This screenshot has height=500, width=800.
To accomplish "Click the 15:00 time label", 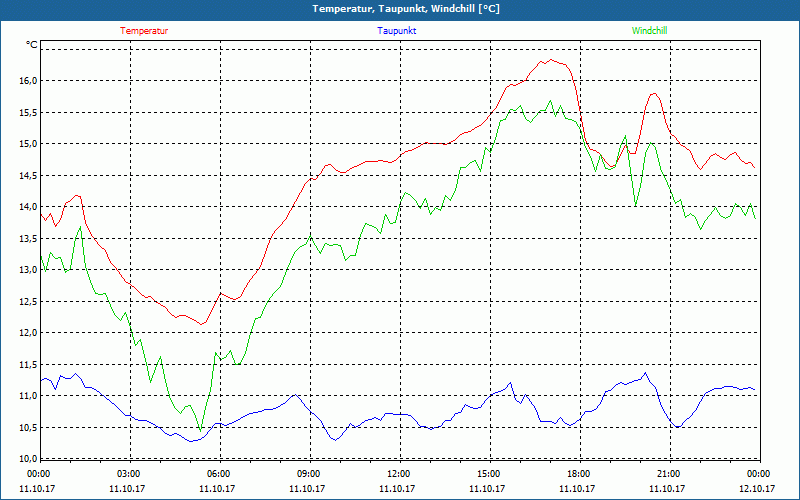I will (x=488, y=474).
